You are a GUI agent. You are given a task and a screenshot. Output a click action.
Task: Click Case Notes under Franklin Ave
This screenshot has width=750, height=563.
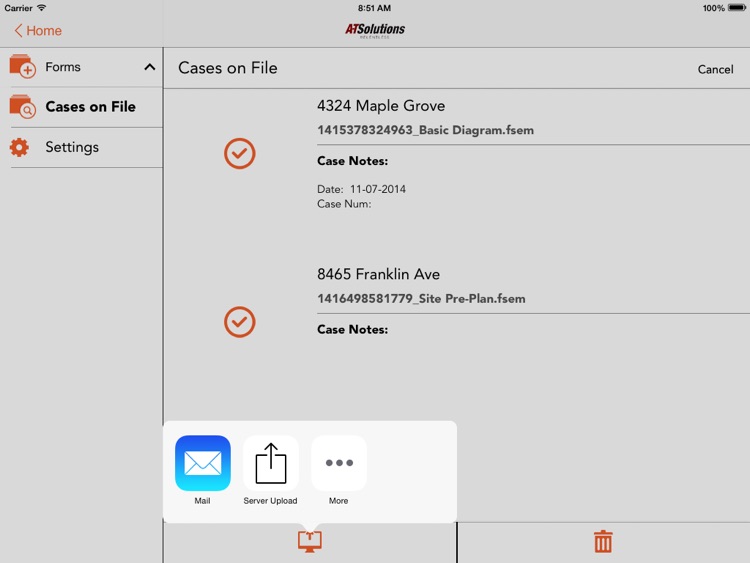pos(353,329)
